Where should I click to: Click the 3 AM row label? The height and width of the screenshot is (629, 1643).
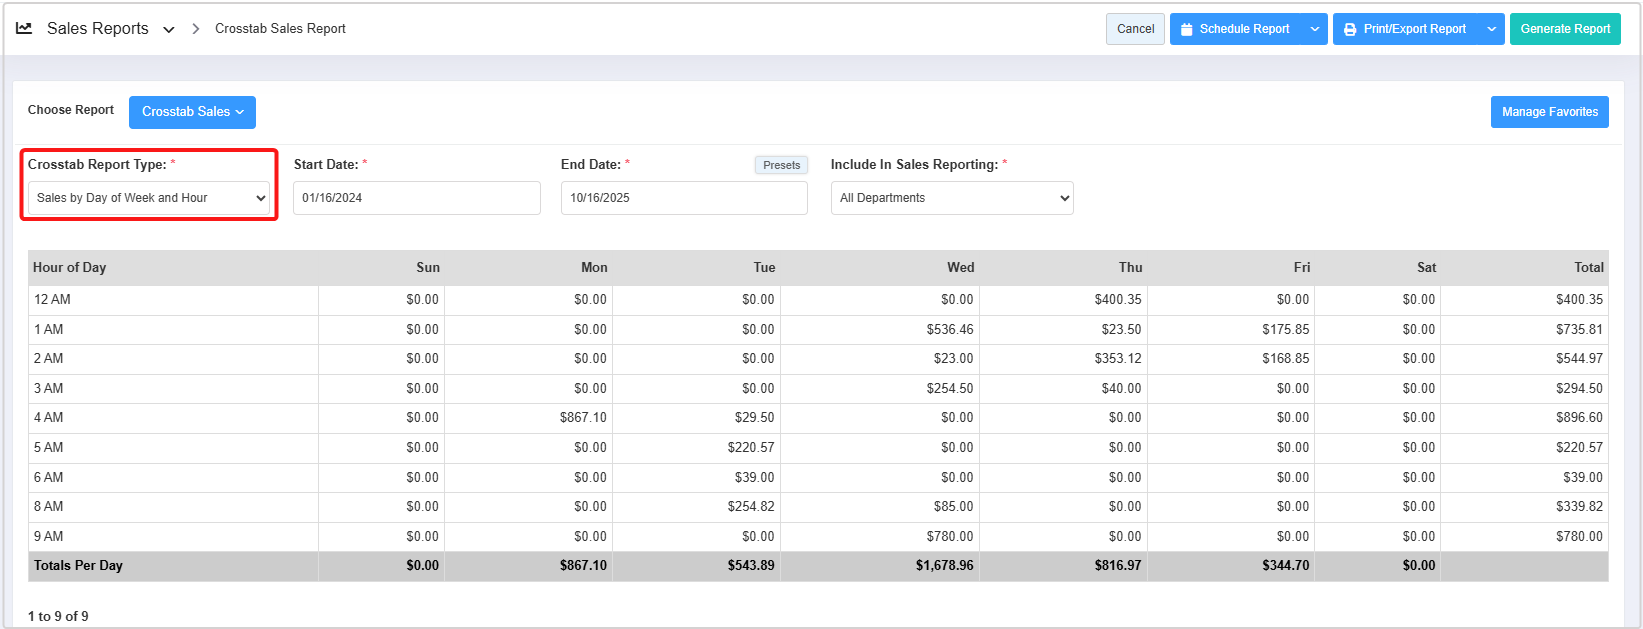pyautogui.click(x=48, y=389)
